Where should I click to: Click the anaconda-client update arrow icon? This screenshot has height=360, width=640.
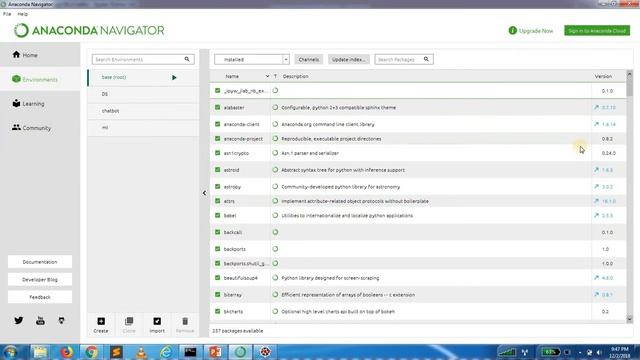(596, 124)
